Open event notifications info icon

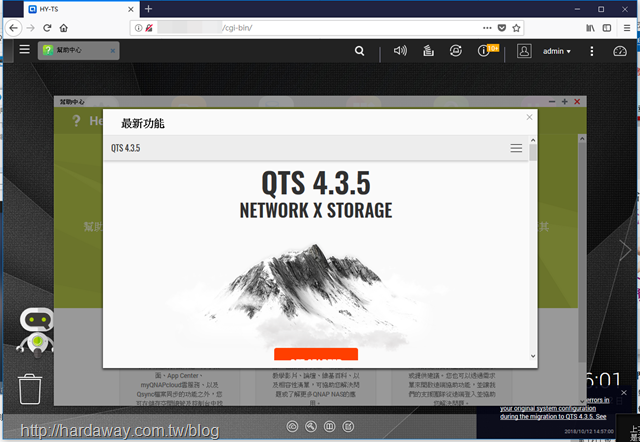[x=483, y=51]
